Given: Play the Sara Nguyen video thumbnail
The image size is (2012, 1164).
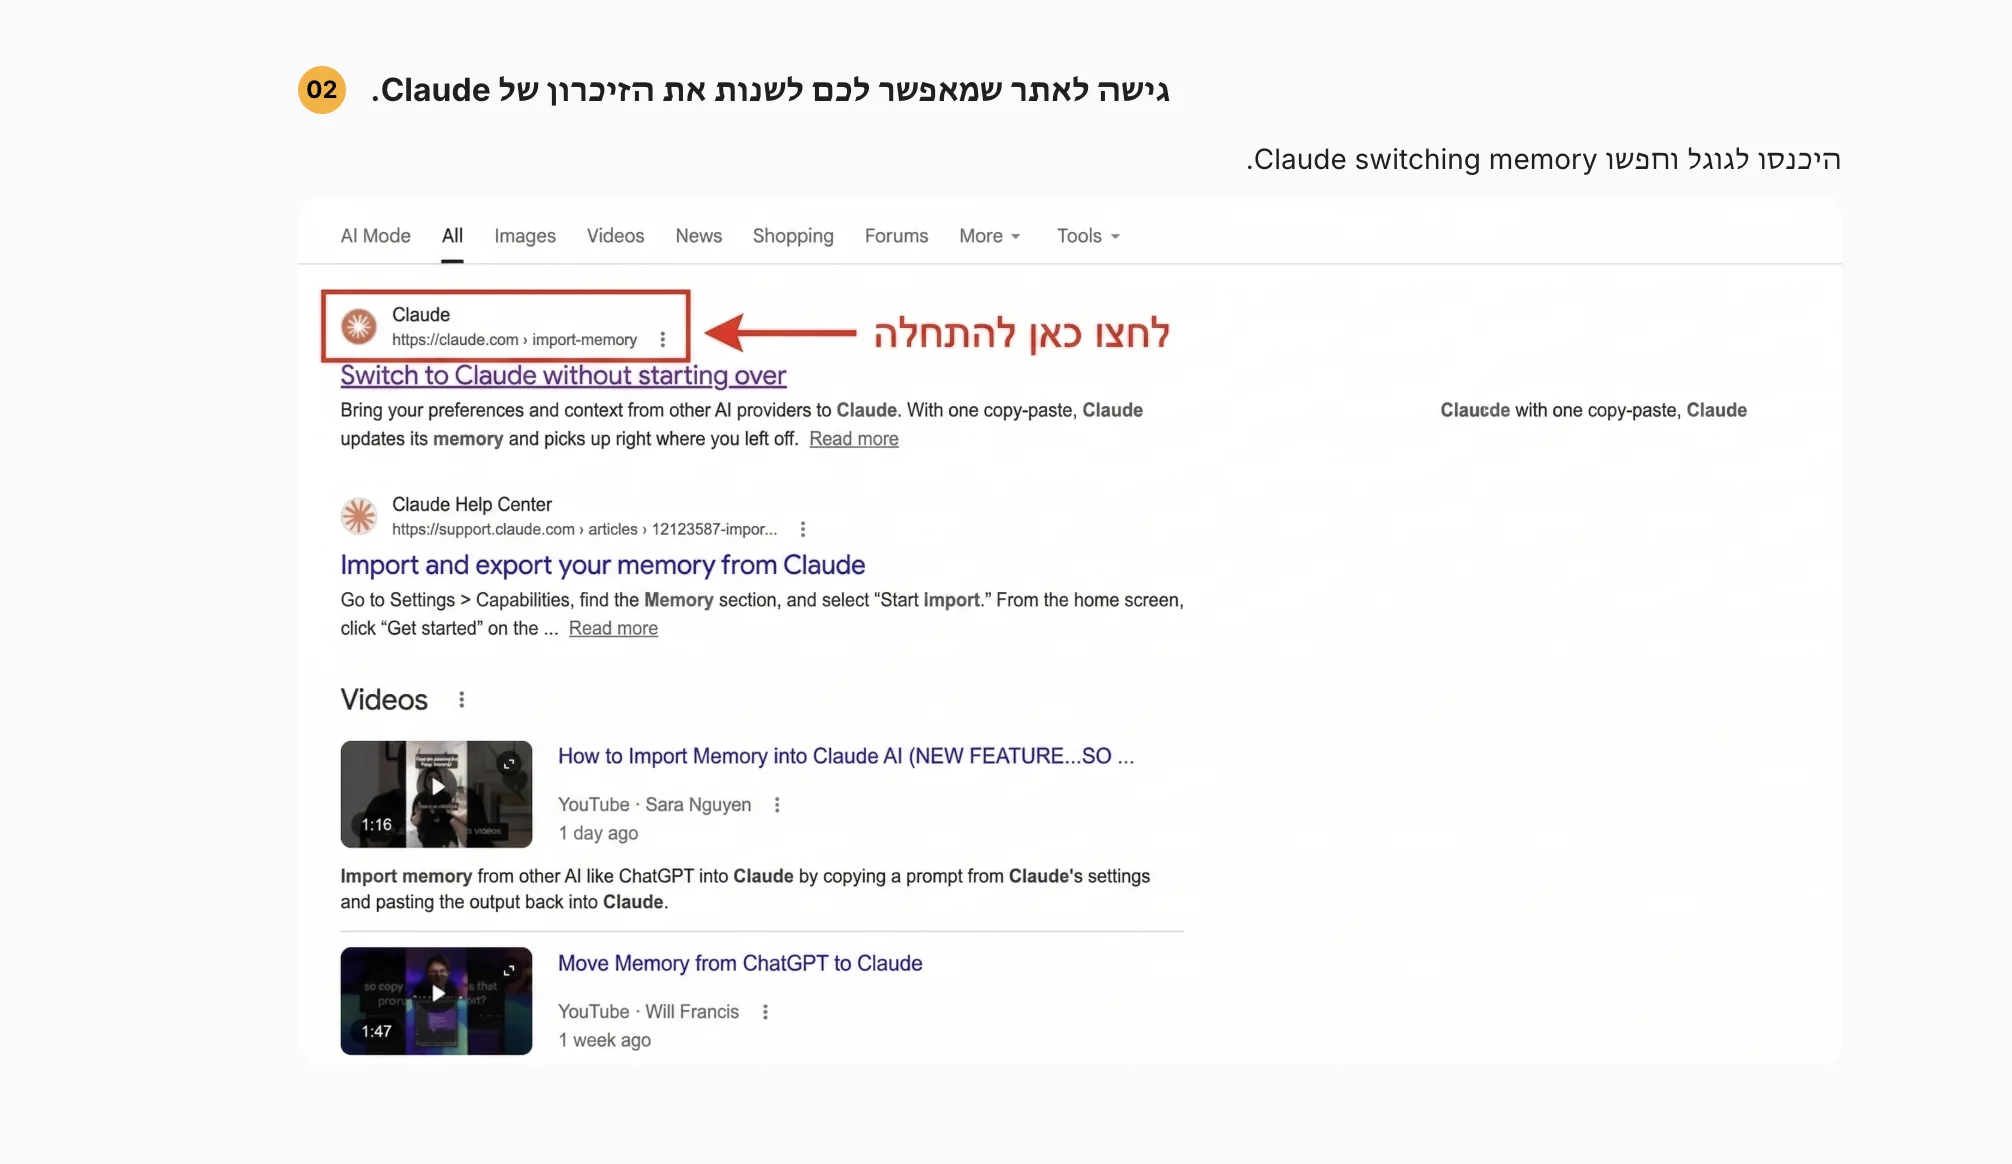Looking at the screenshot, I should pyautogui.click(x=436, y=794).
